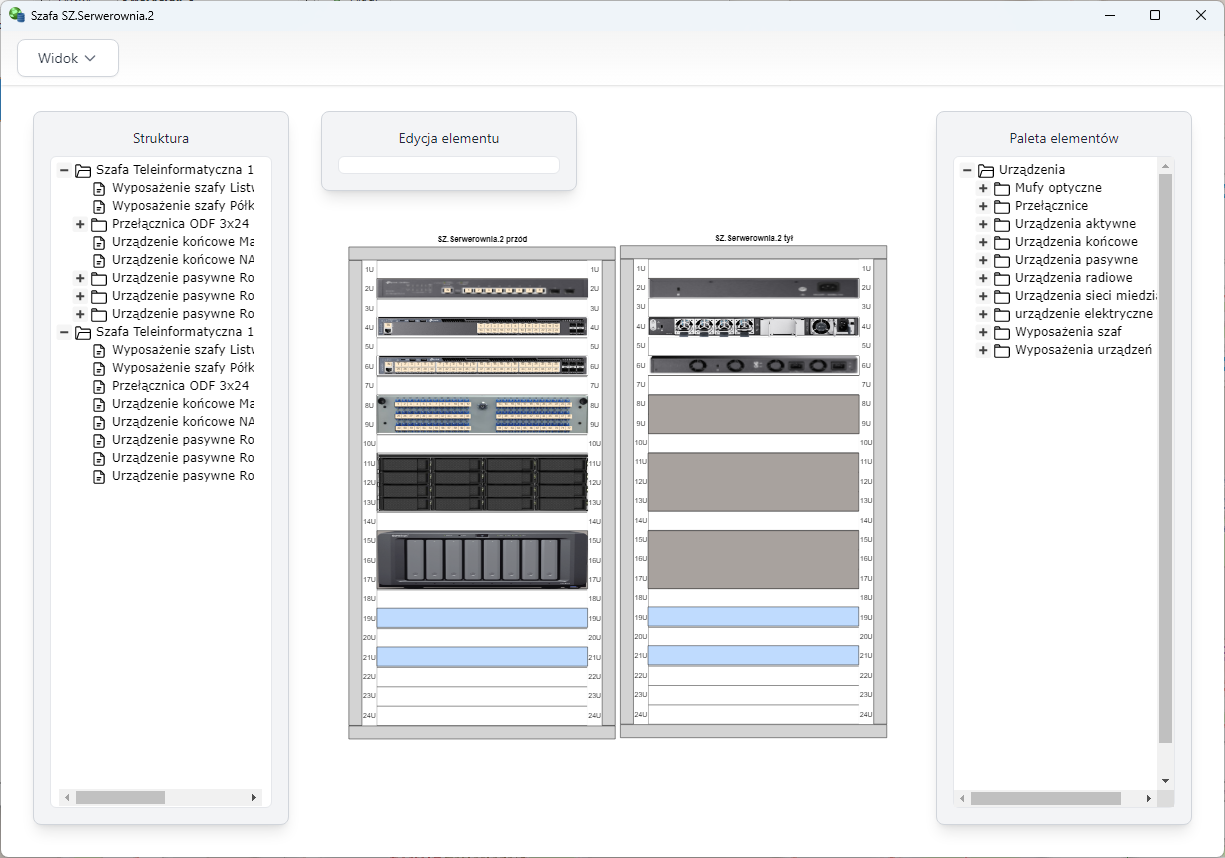Expand the Przełącznica ODF 3x24 folder node
This screenshot has width=1225, height=858.
coord(80,224)
